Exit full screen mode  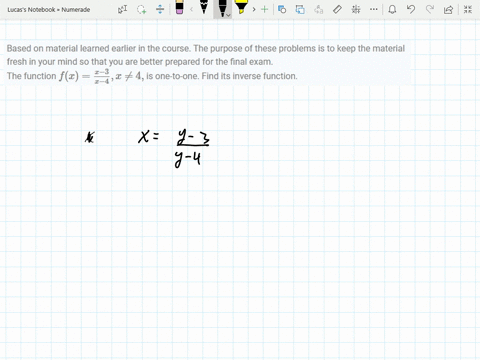click(468, 9)
